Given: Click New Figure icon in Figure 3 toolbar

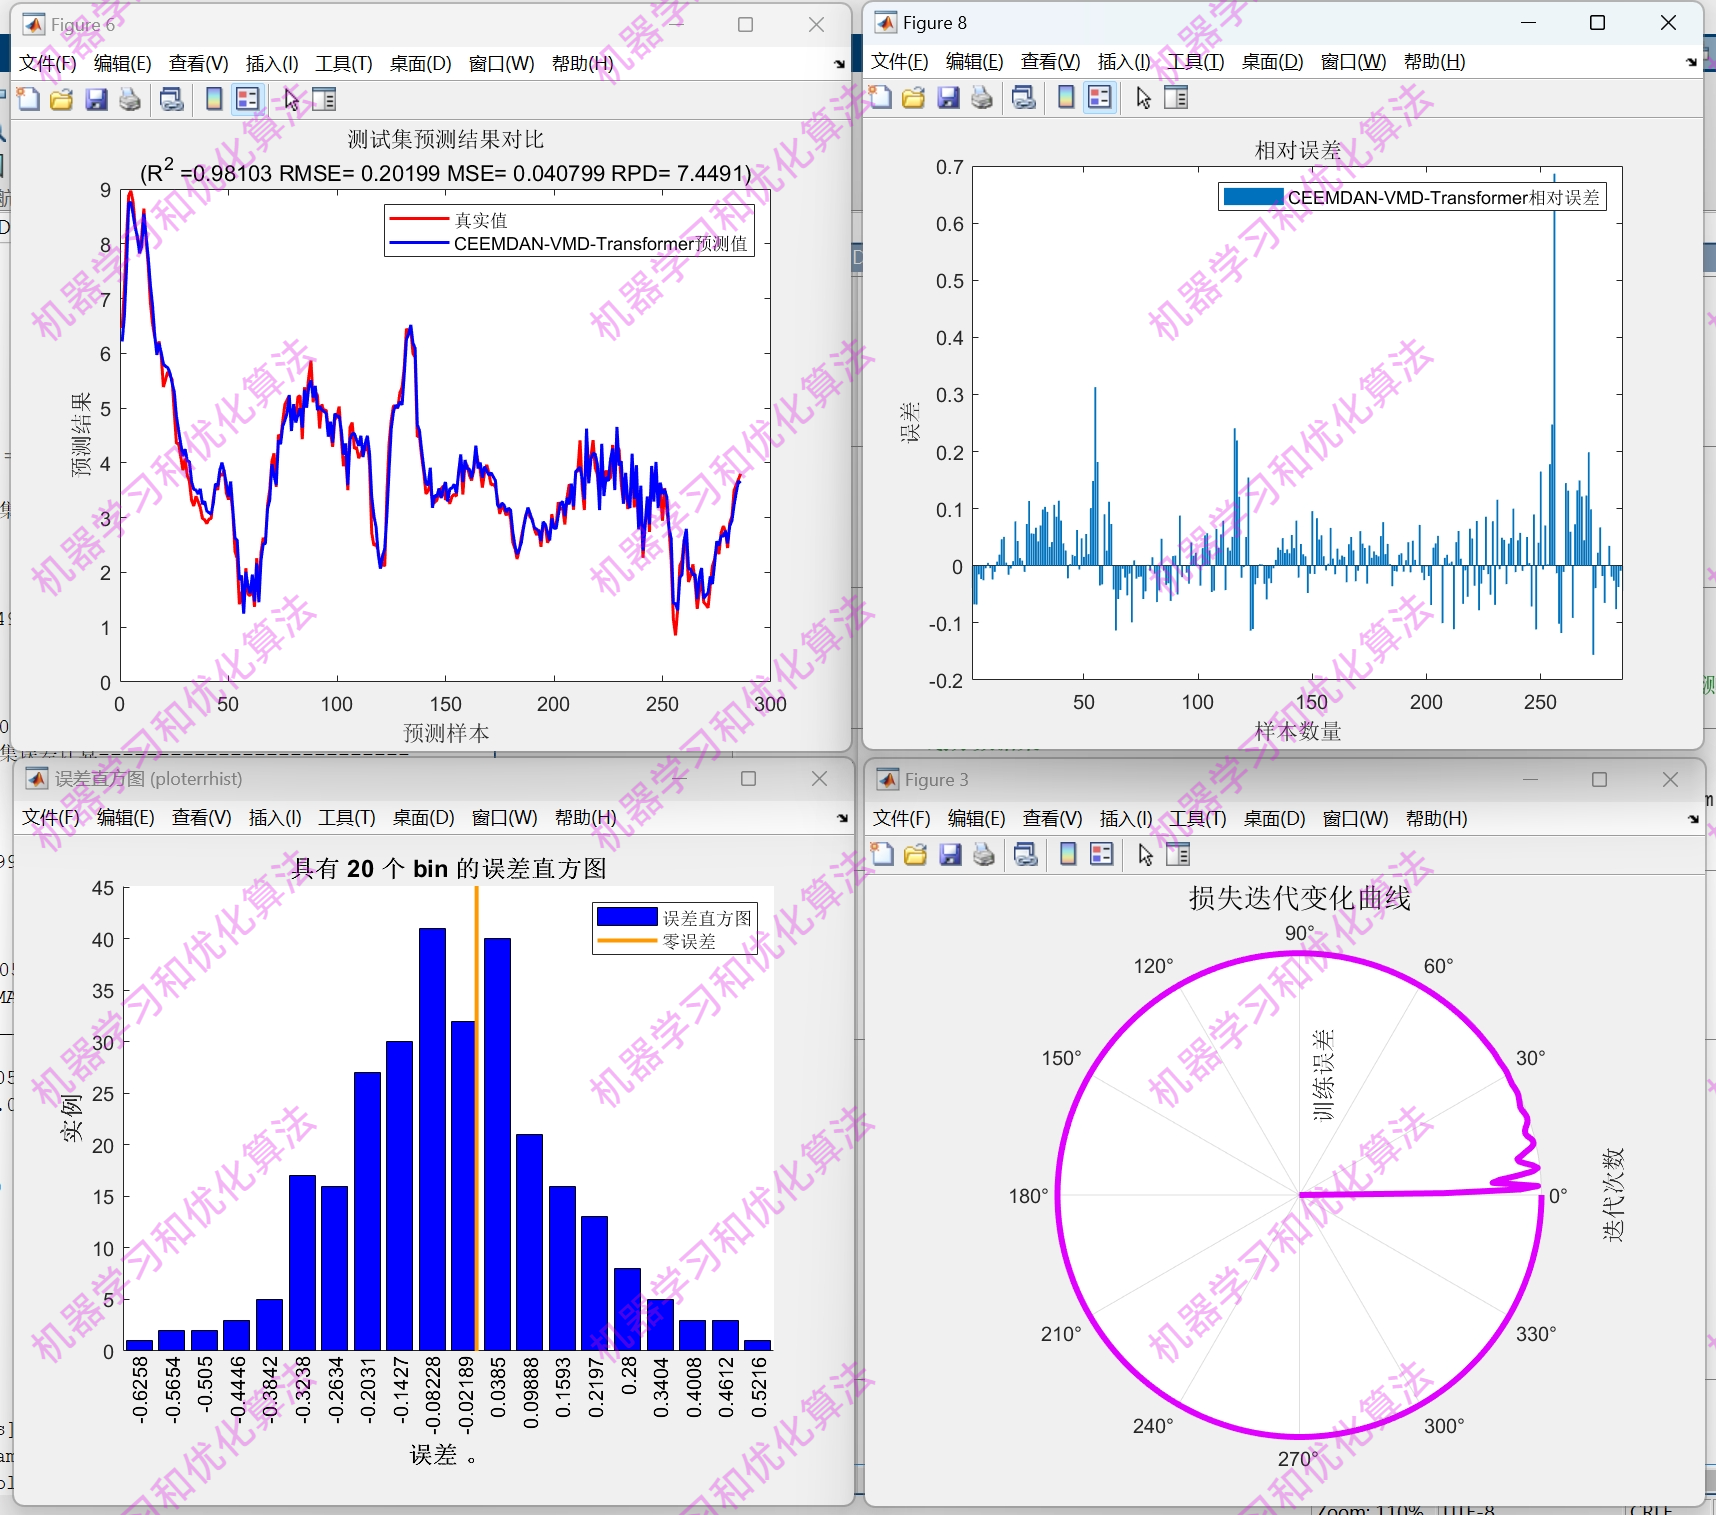Looking at the screenshot, I should [883, 854].
